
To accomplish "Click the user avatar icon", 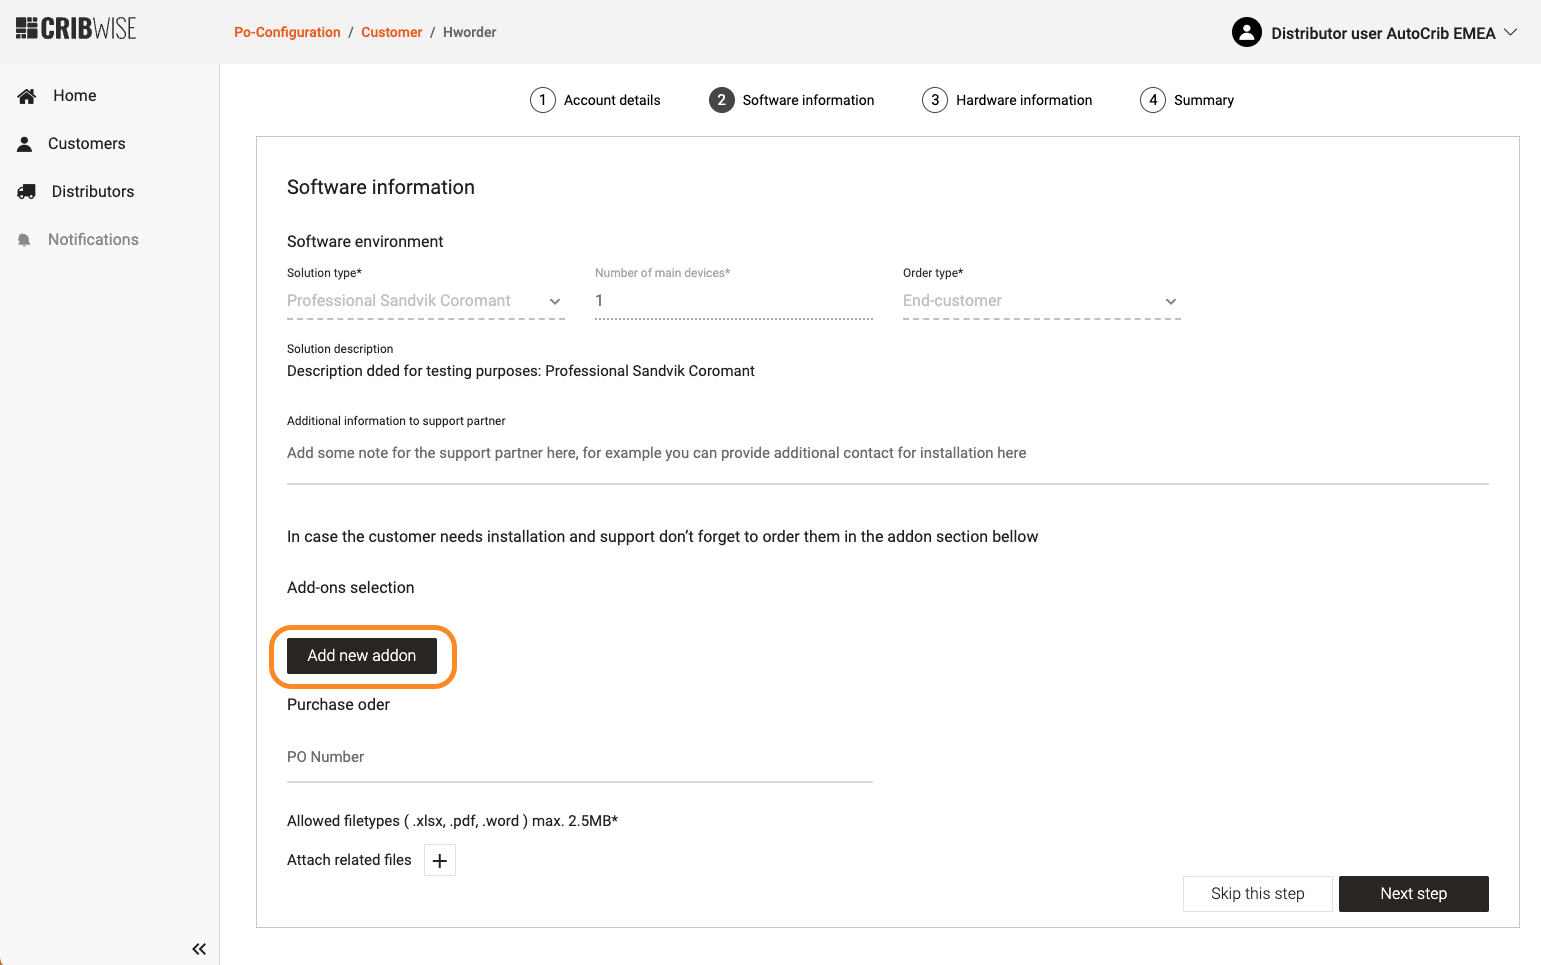I will (x=1246, y=33).
